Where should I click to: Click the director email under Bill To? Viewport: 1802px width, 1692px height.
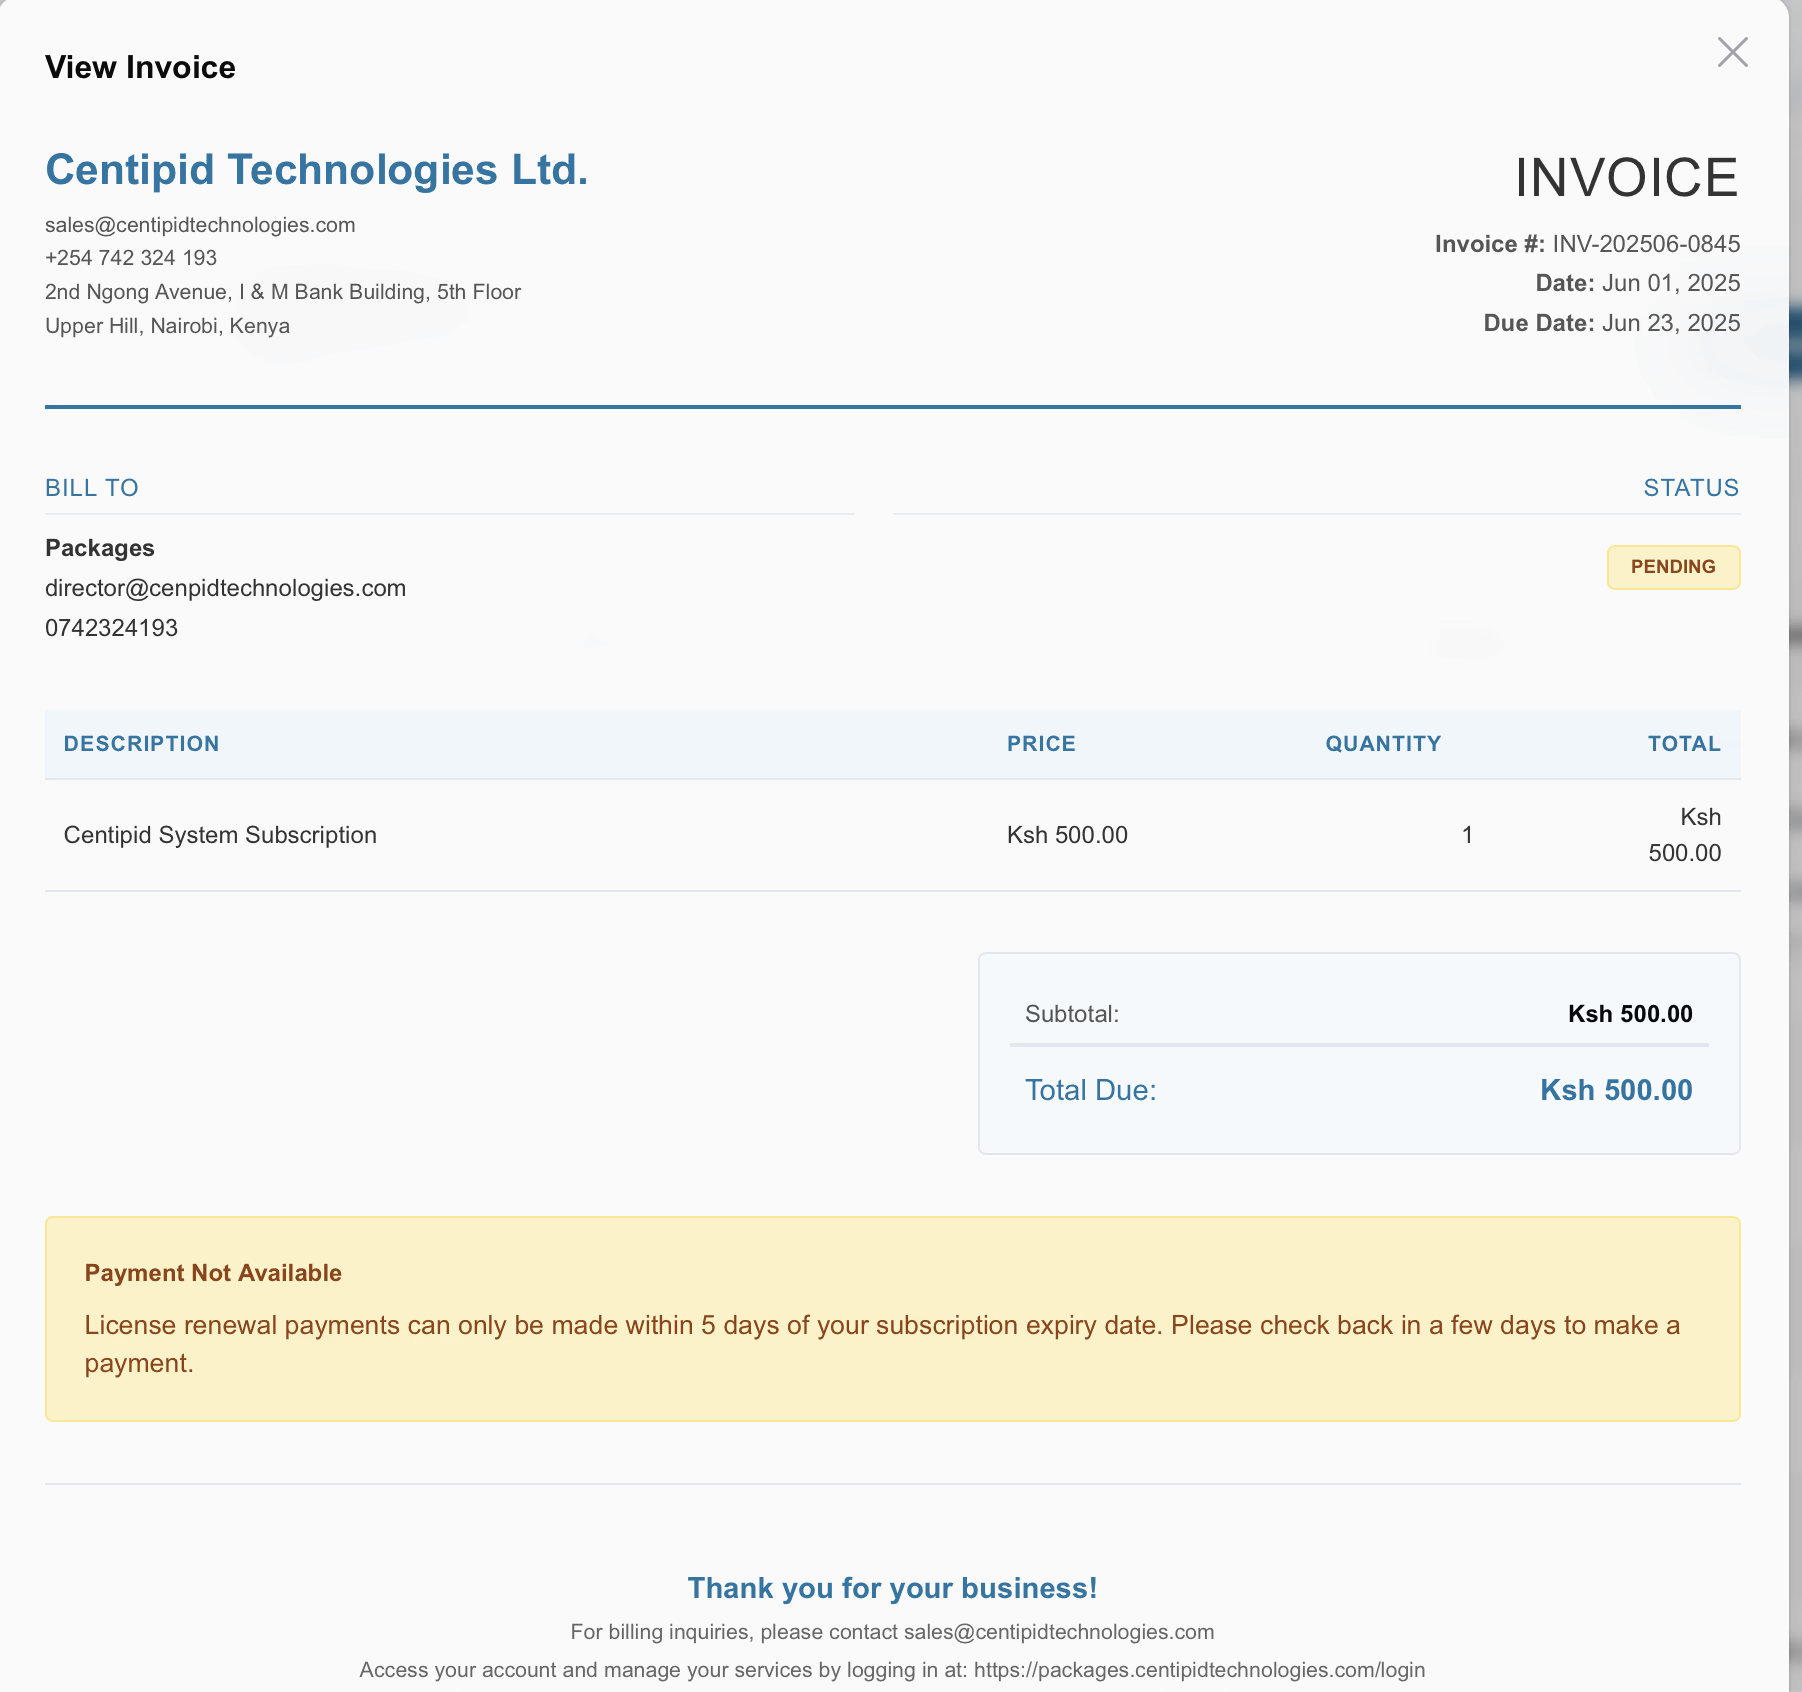(225, 588)
